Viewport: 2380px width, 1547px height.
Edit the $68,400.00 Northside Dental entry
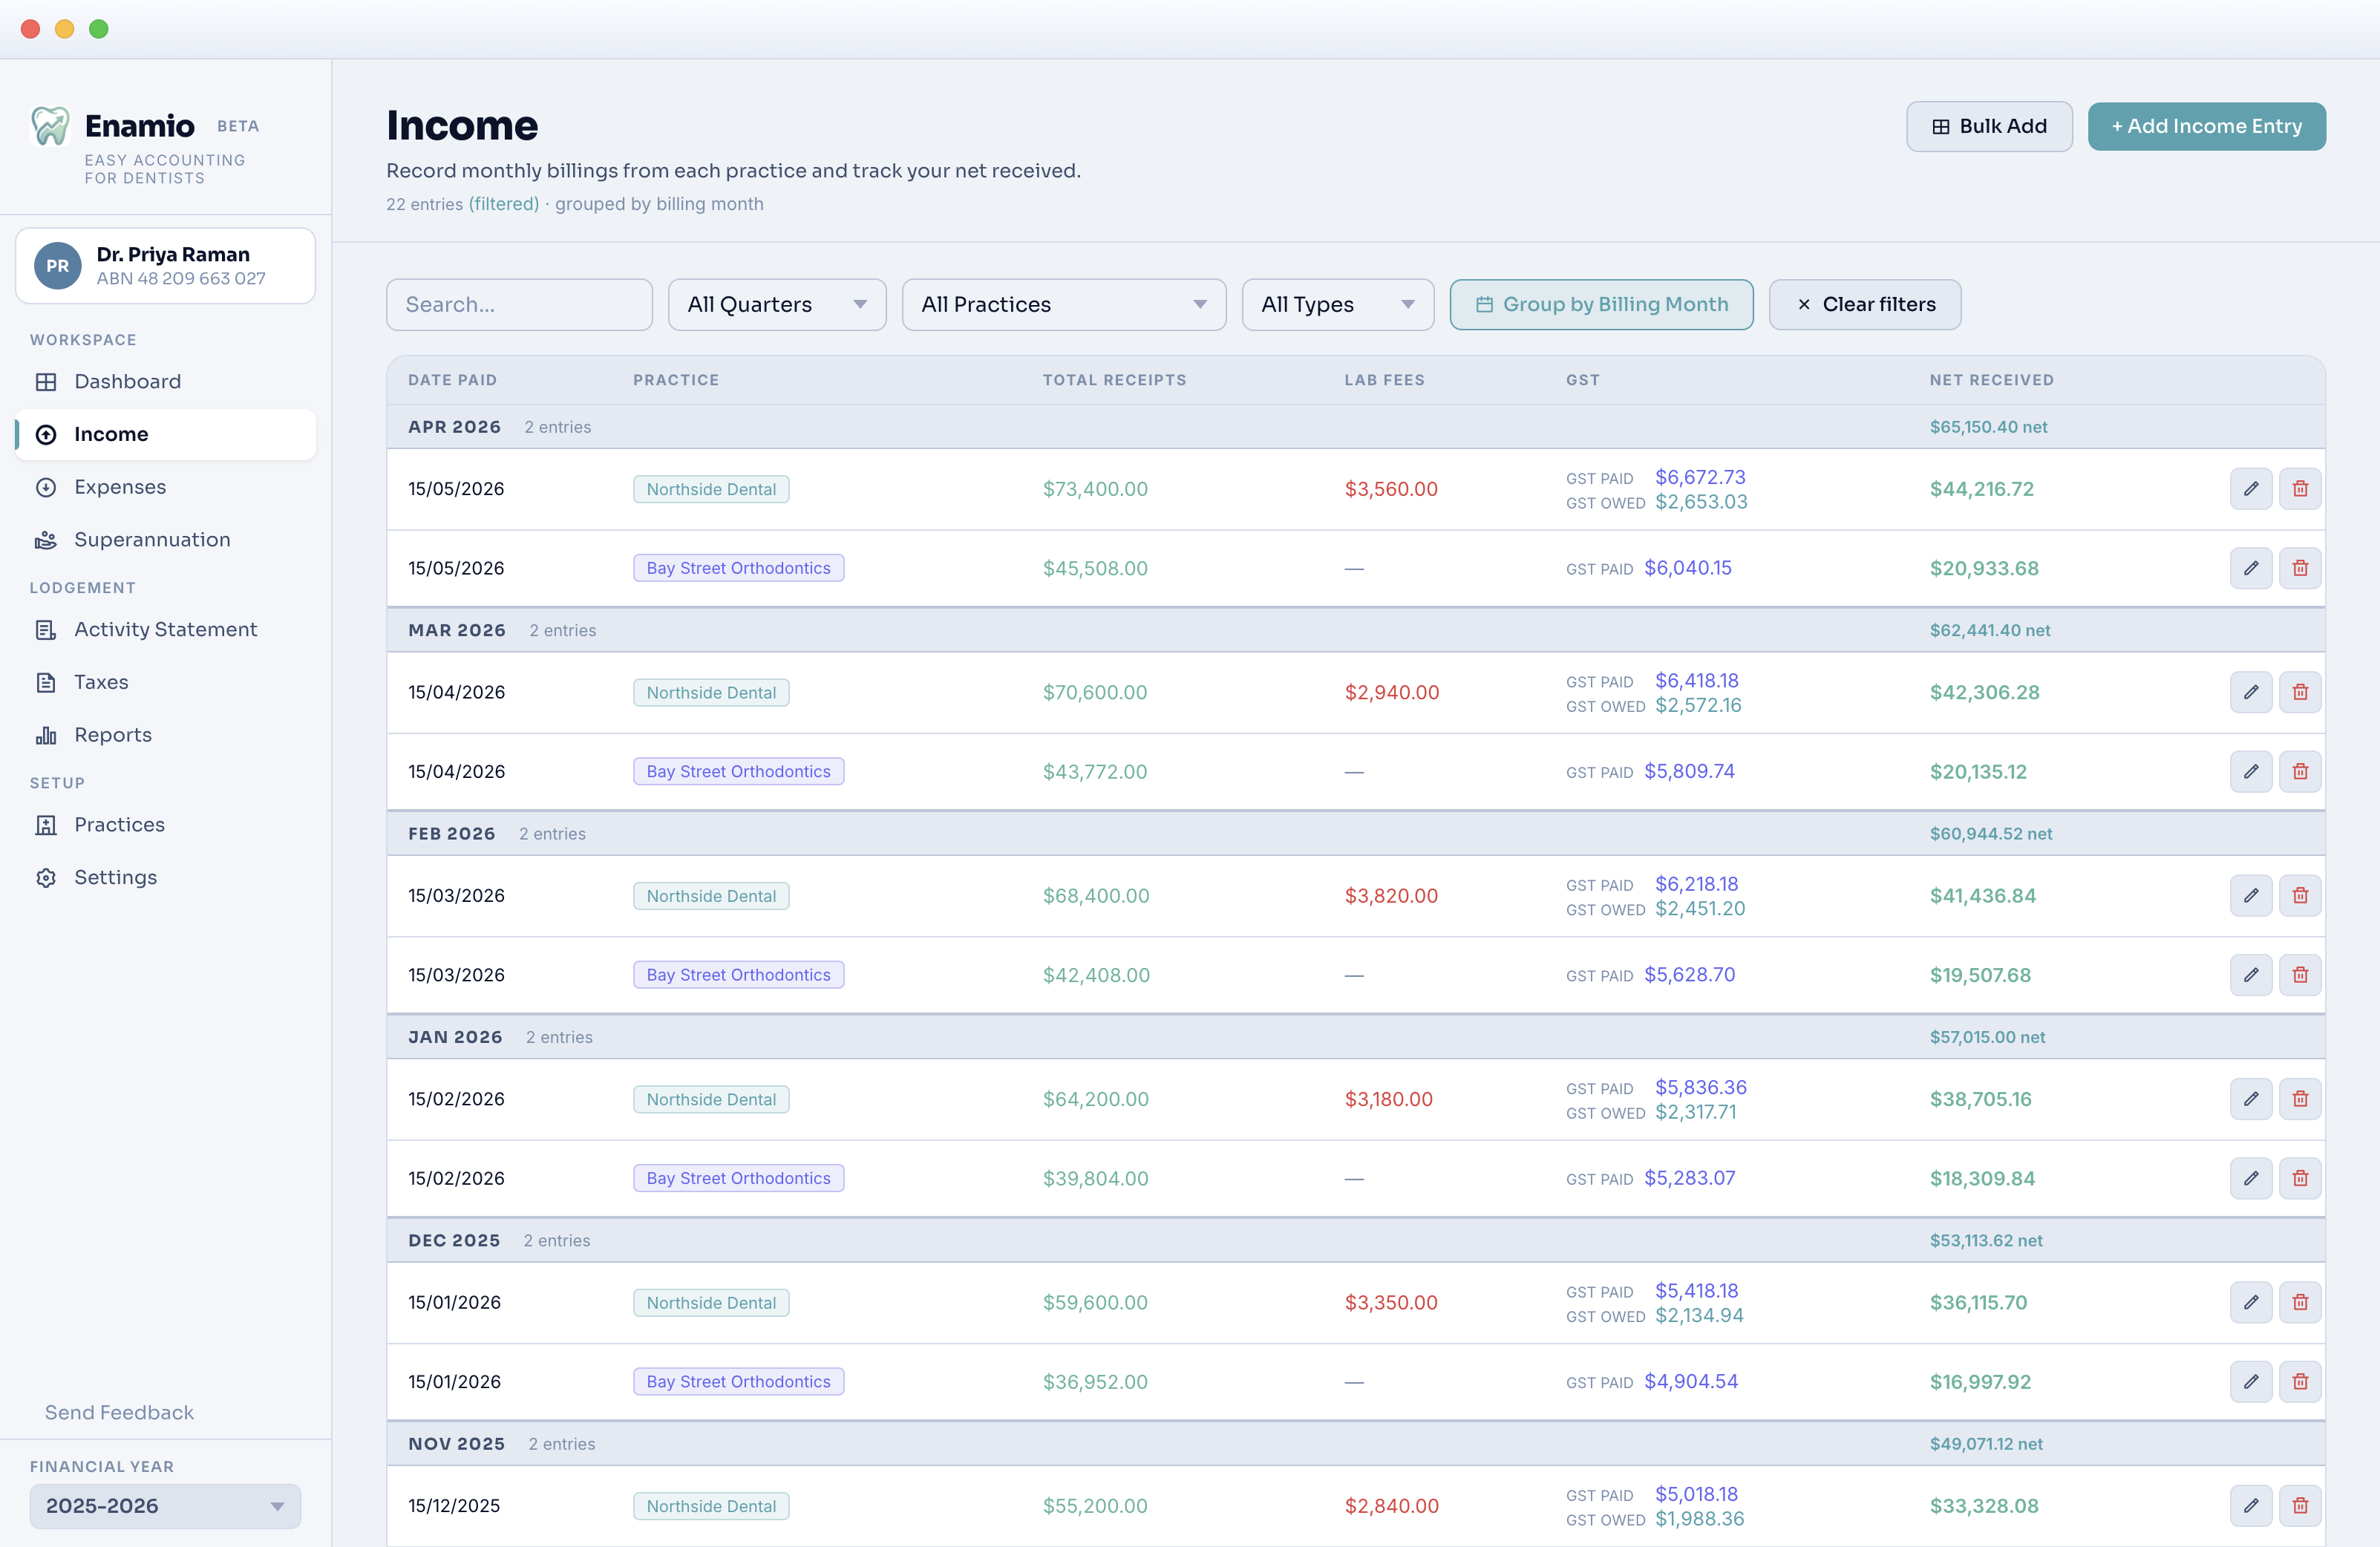2250,895
